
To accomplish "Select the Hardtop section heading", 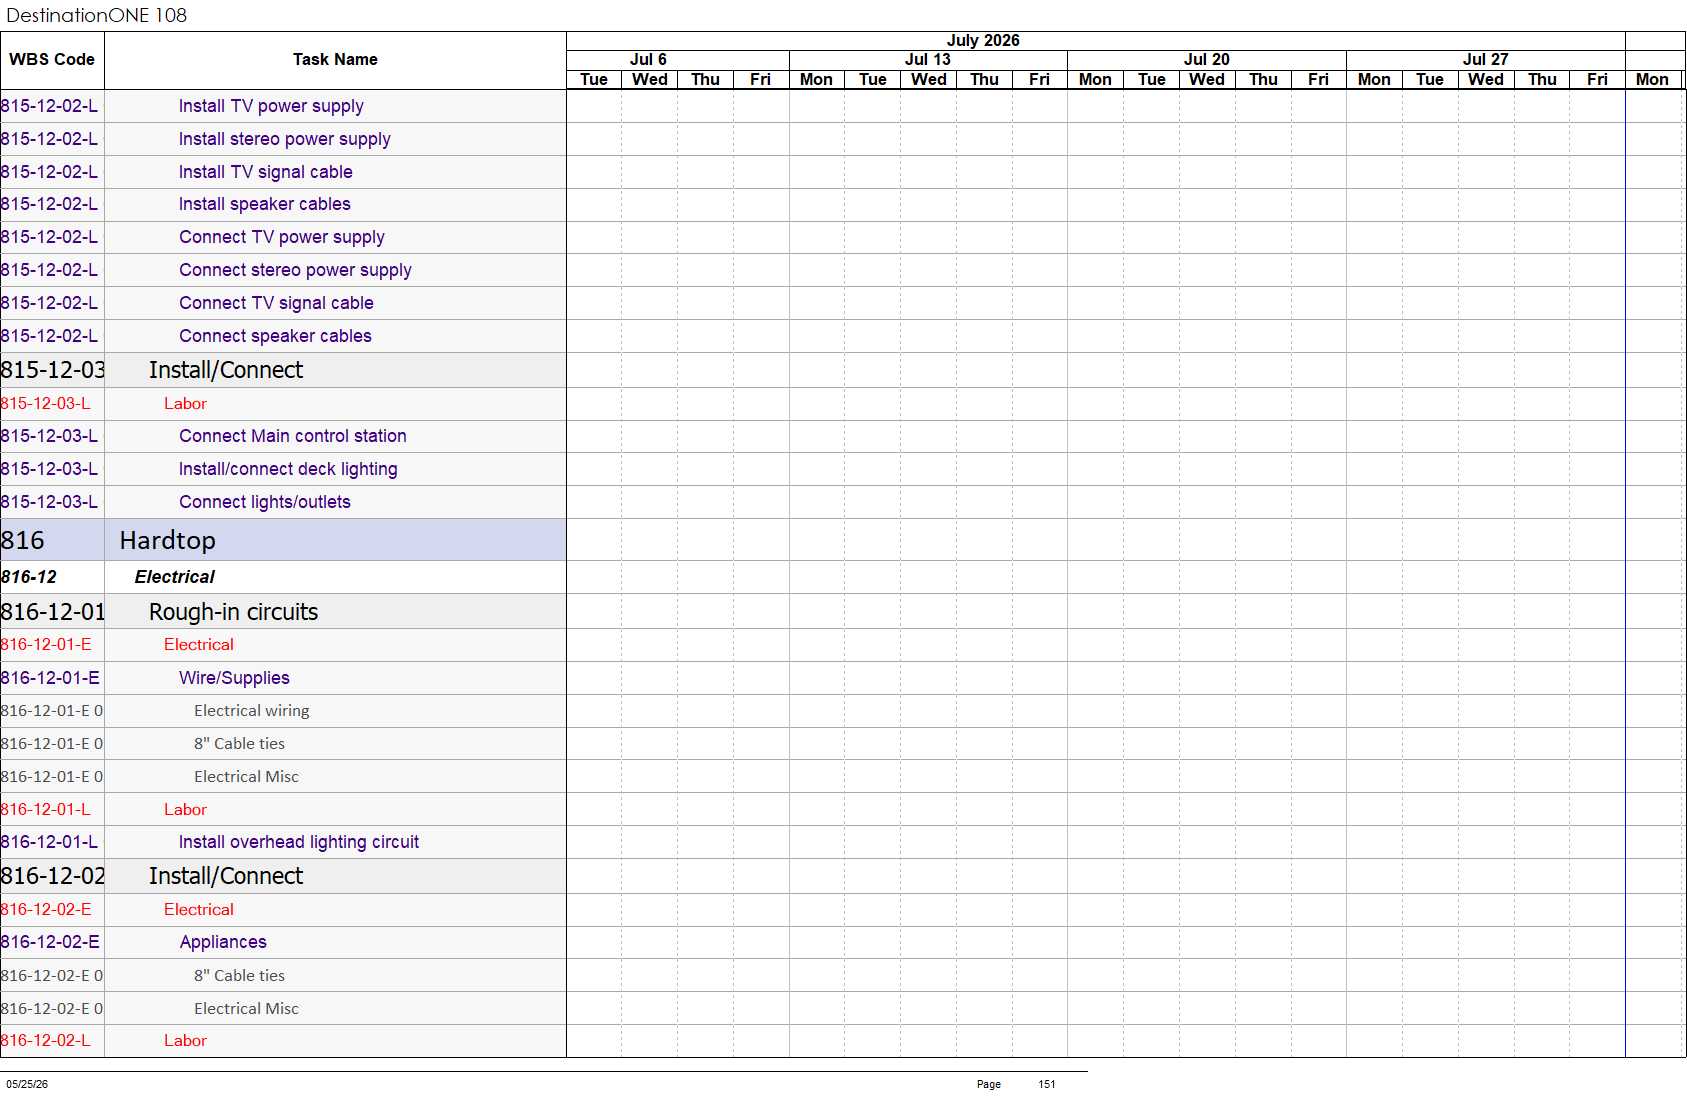I will [x=167, y=540].
